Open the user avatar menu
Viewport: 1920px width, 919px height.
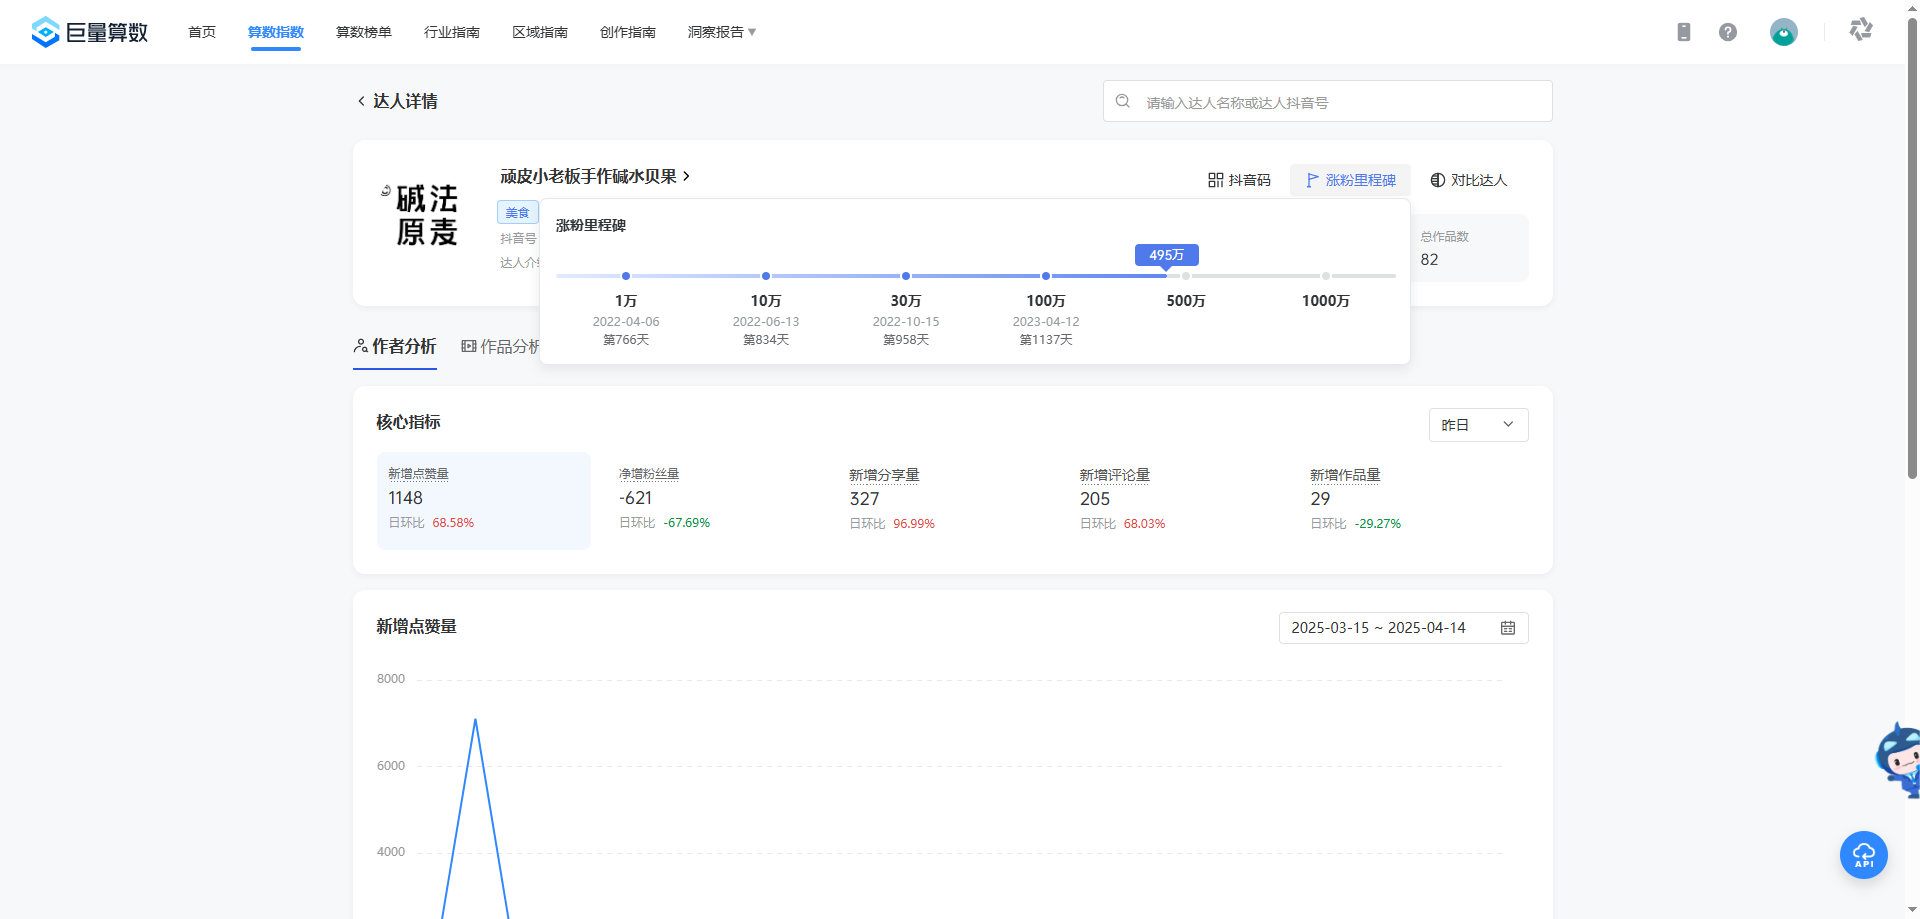(1784, 32)
